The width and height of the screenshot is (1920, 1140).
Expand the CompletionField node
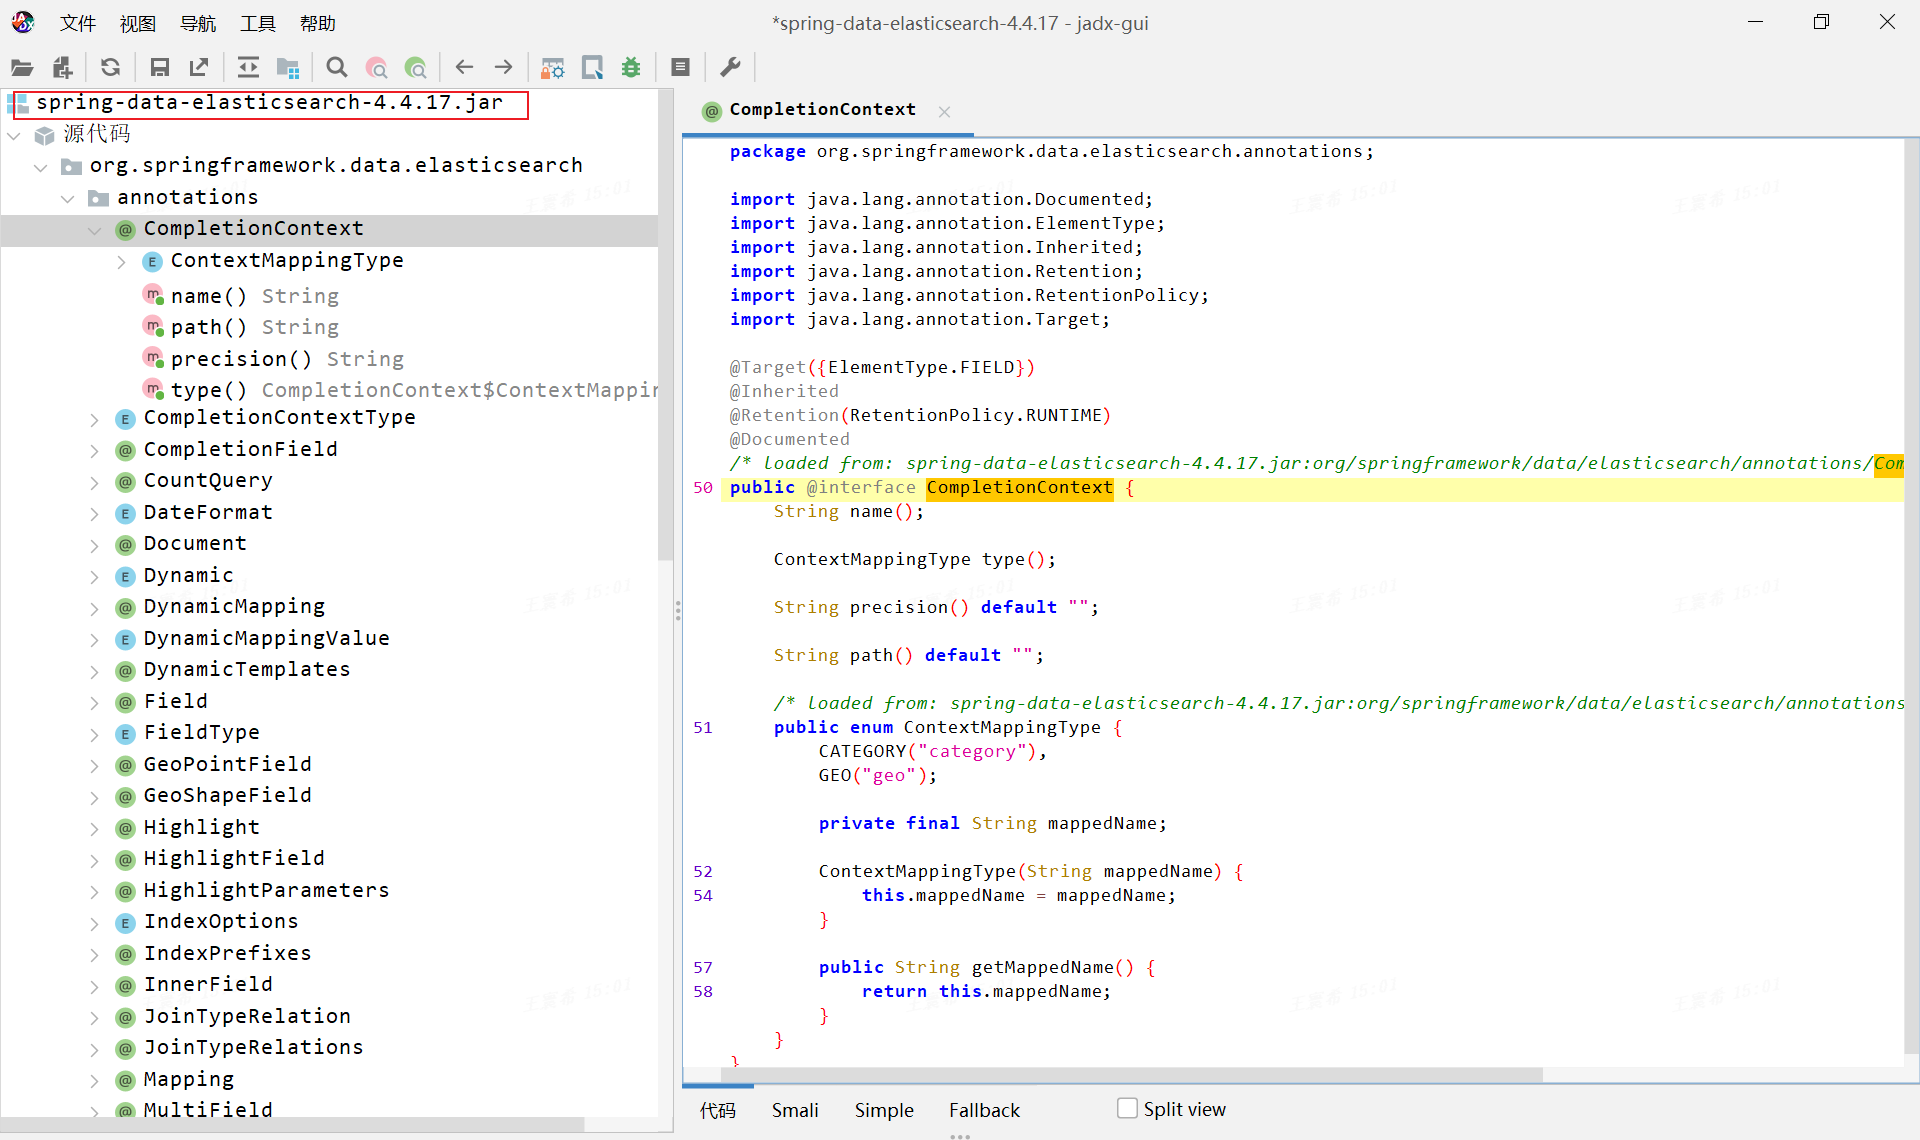[95, 451]
